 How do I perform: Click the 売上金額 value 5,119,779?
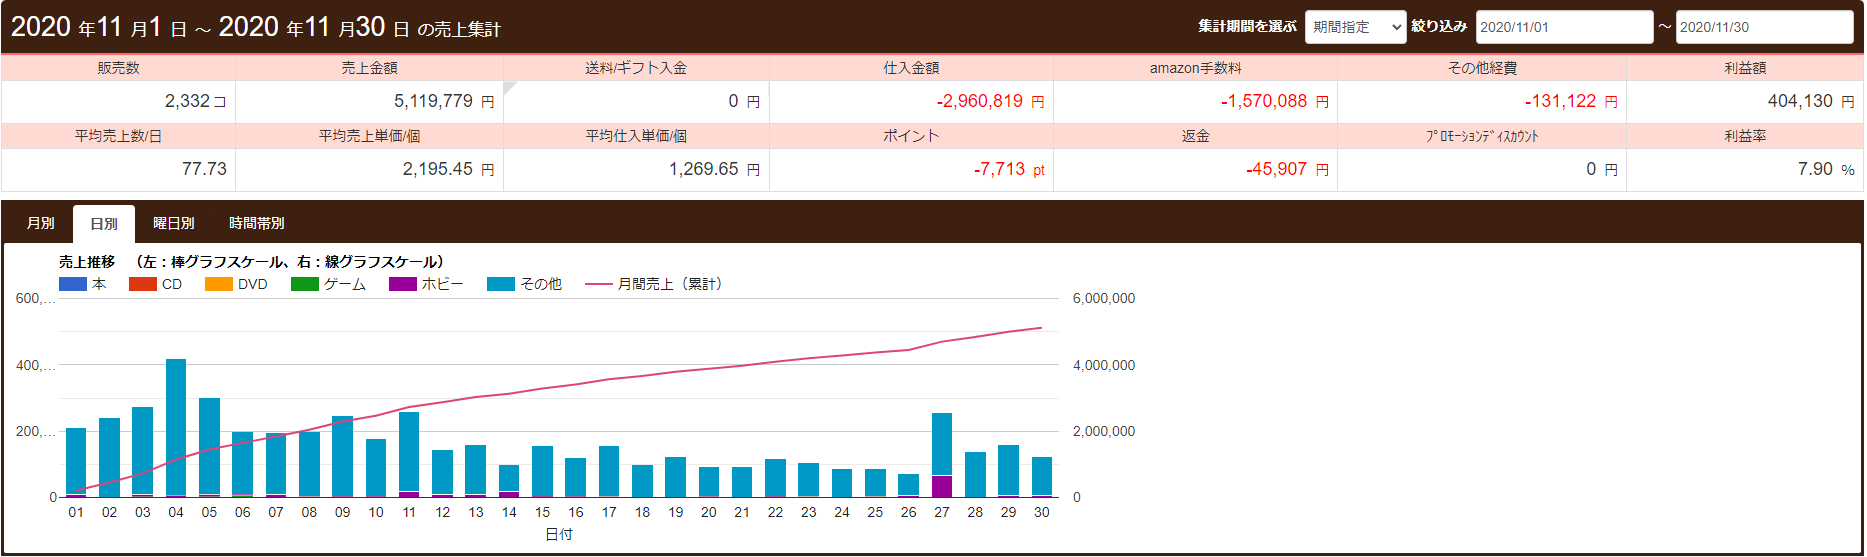[x=433, y=101]
